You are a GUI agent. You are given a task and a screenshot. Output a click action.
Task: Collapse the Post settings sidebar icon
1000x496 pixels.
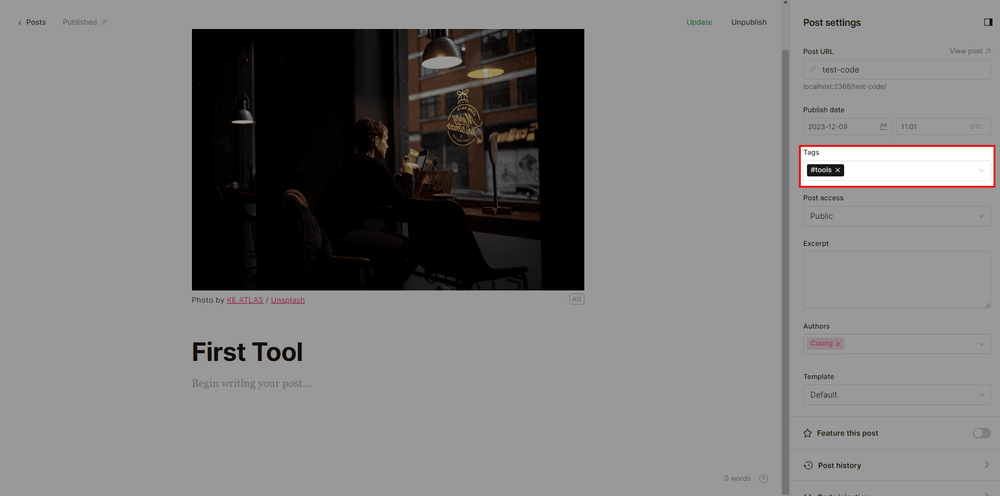coord(988,22)
